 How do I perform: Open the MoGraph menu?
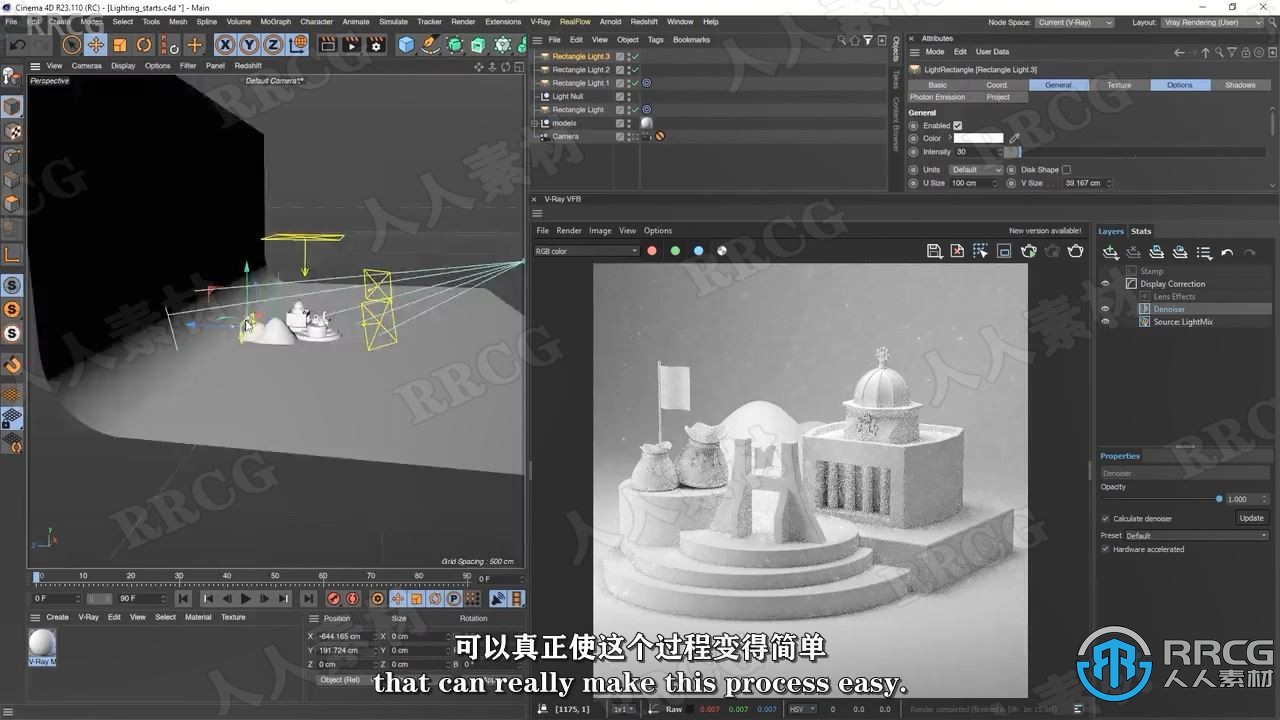275,21
